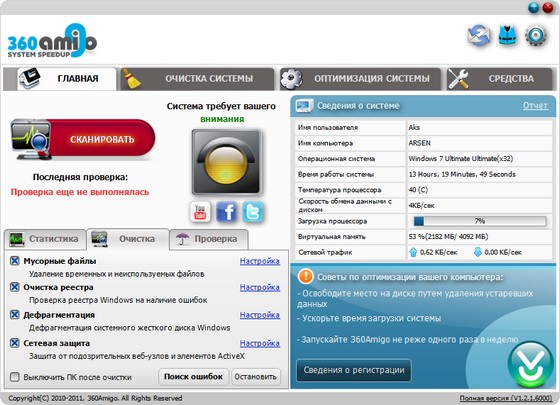Select the Статистика sub-tab
560x405 pixels.
[x=45, y=239]
